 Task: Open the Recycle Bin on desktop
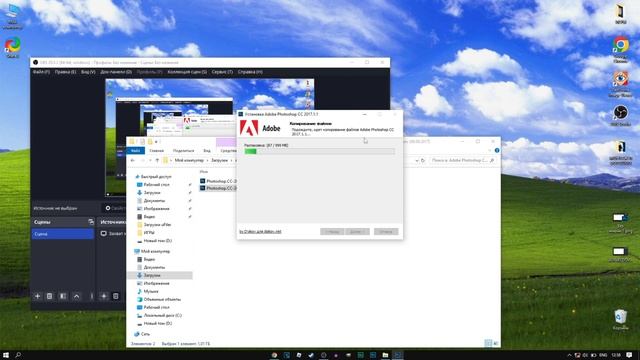[x=620, y=319]
